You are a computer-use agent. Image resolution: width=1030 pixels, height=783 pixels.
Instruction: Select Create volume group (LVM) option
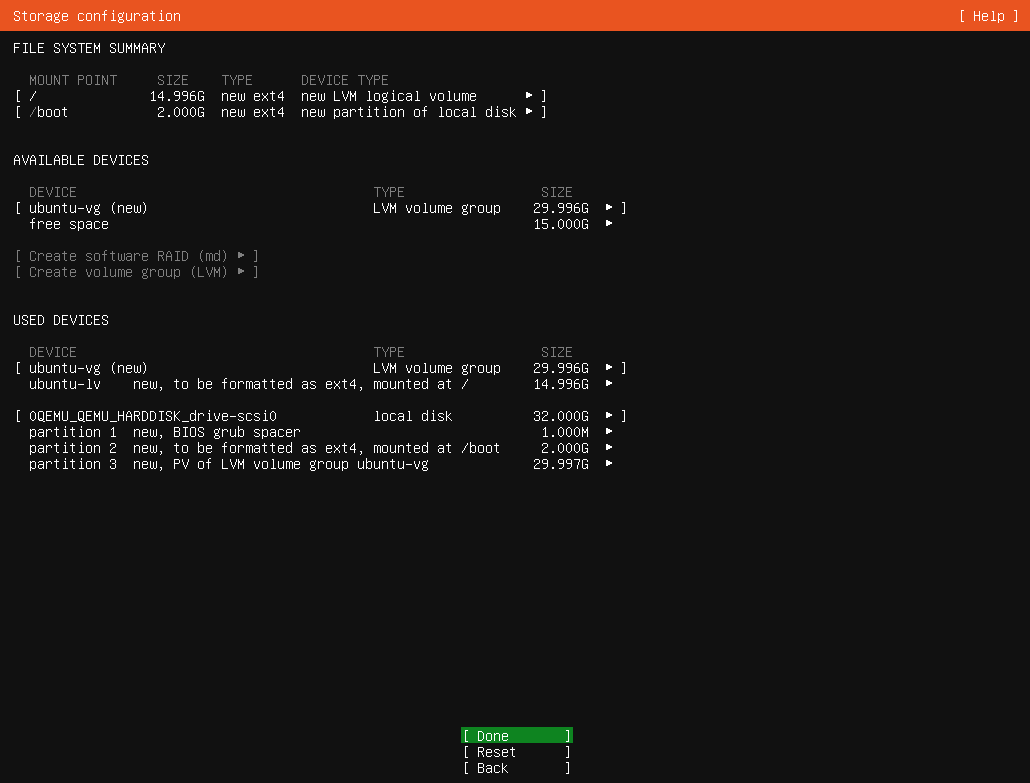click(137, 272)
